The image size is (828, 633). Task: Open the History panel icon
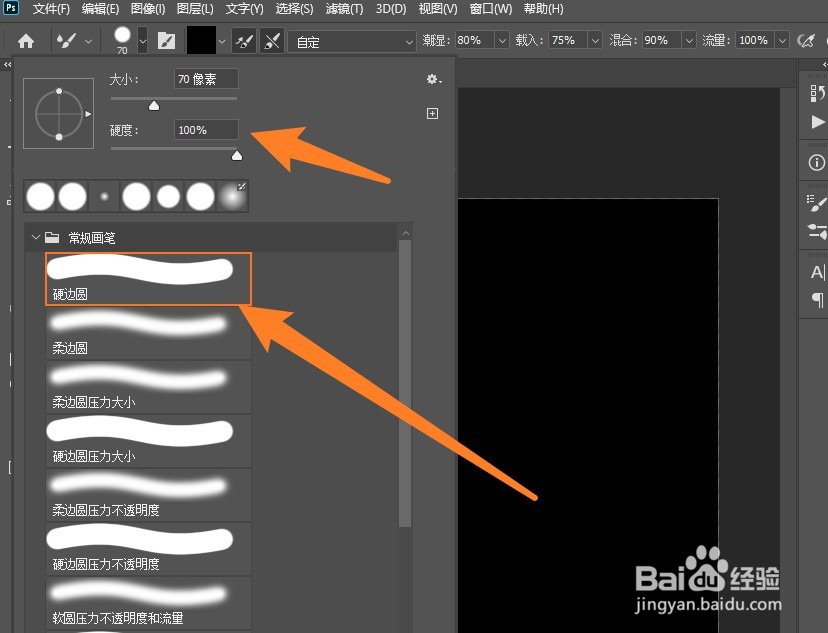click(816, 93)
